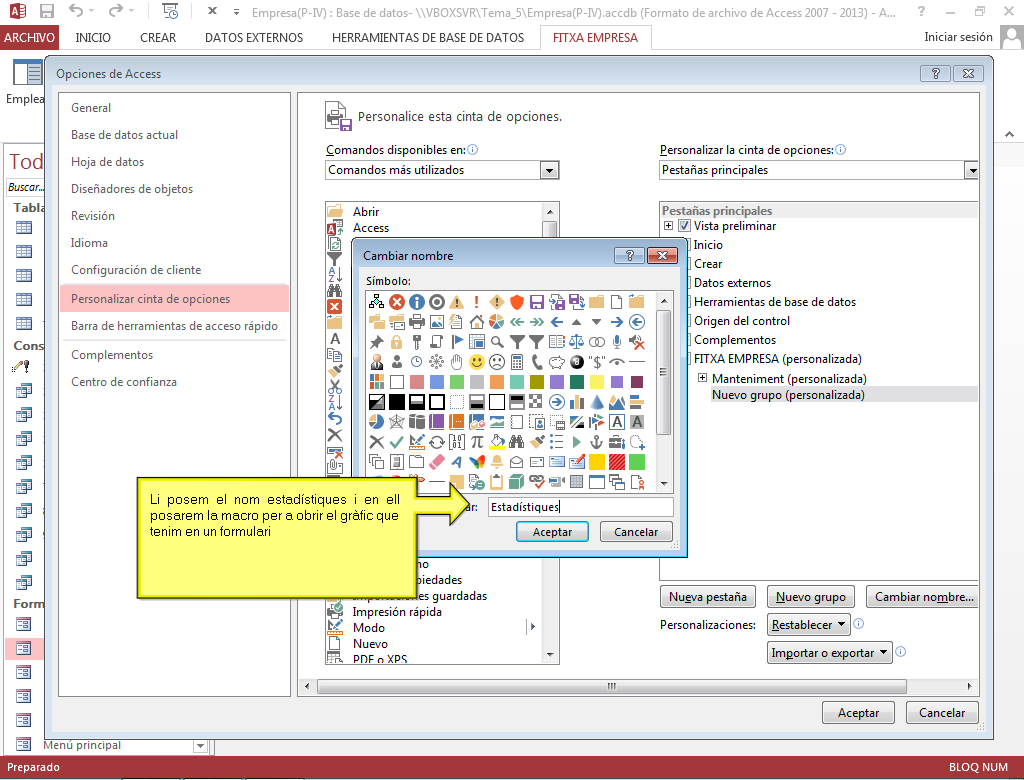1024x780 pixels.
Task: Click the Cambiar nombre... button
Action: (x=922, y=596)
